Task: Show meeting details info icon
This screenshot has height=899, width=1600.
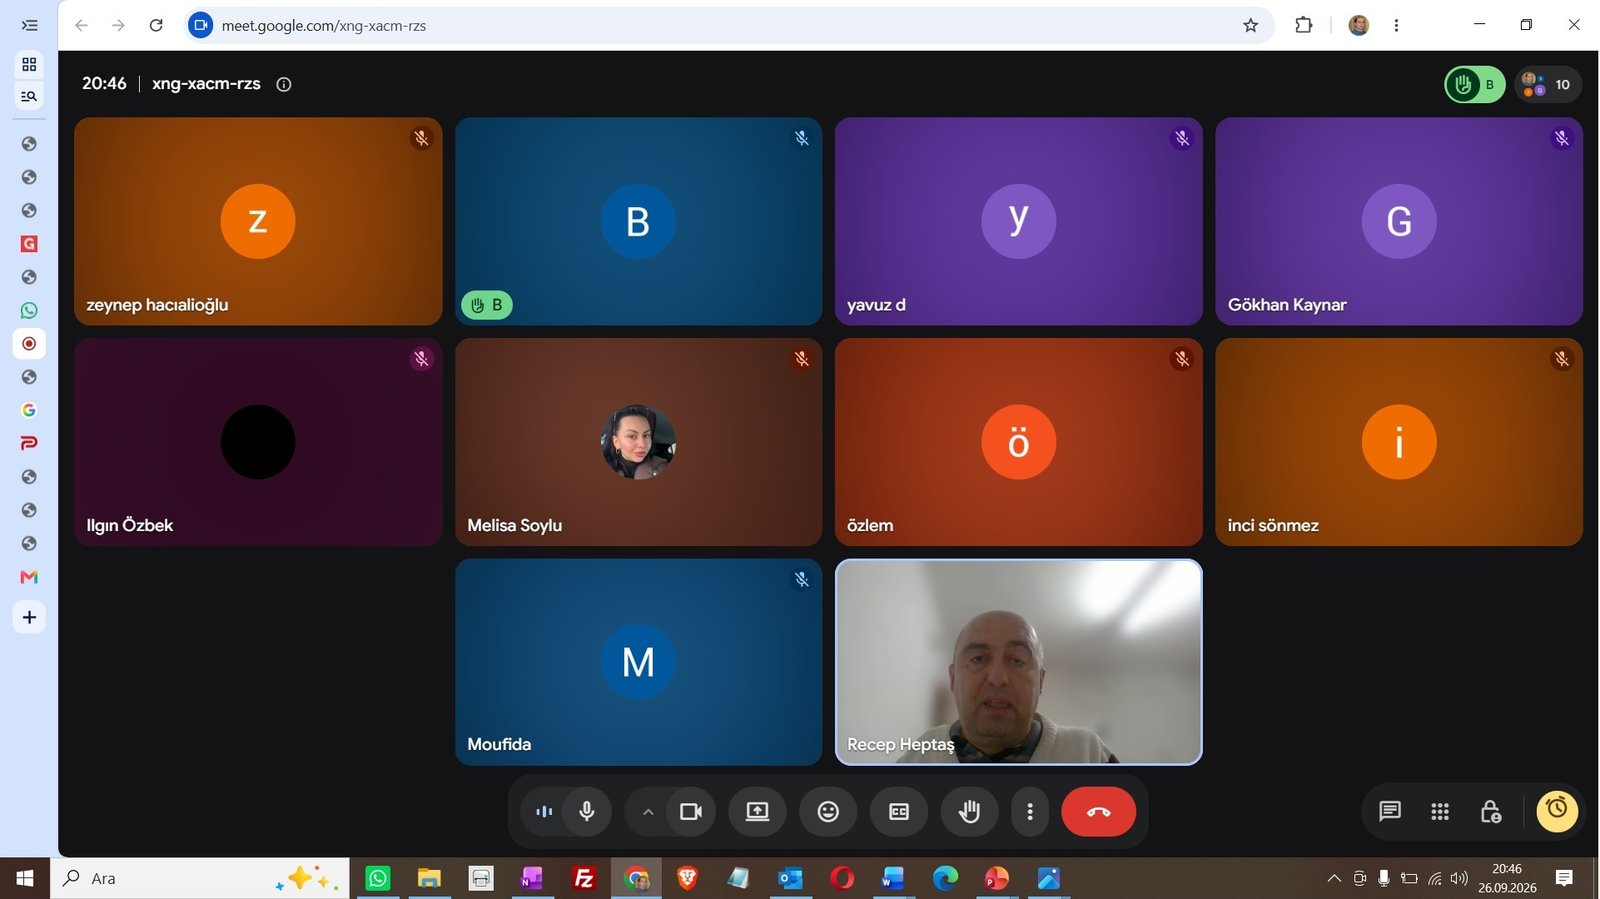Action: 284,84
